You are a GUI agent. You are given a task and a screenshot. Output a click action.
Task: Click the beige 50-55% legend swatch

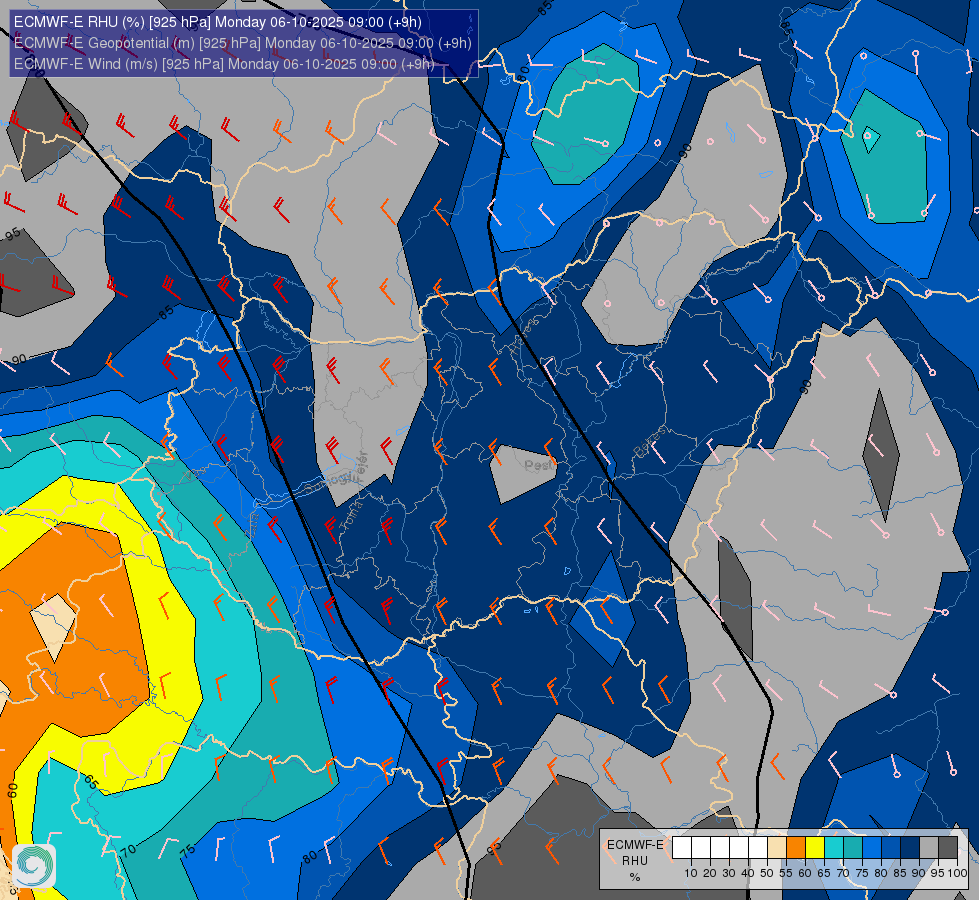(777, 848)
